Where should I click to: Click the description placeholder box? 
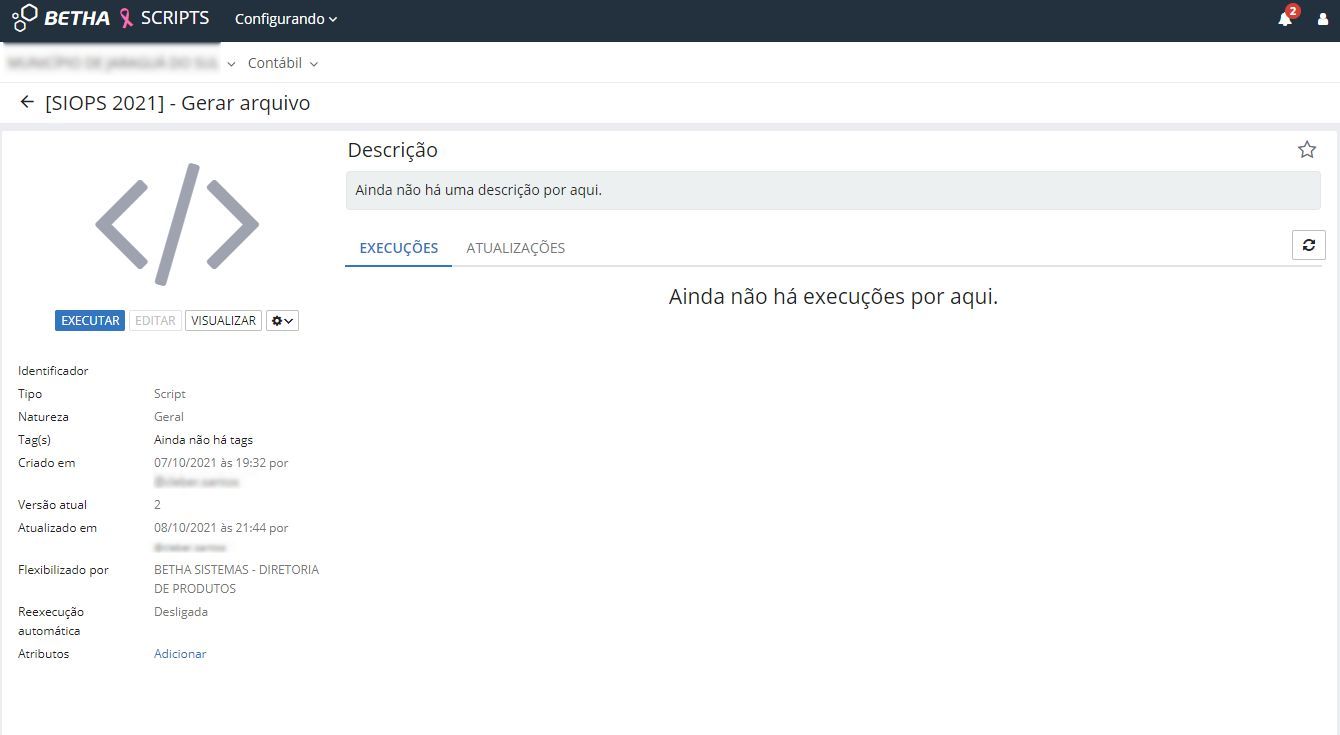[x=833, y=190]
